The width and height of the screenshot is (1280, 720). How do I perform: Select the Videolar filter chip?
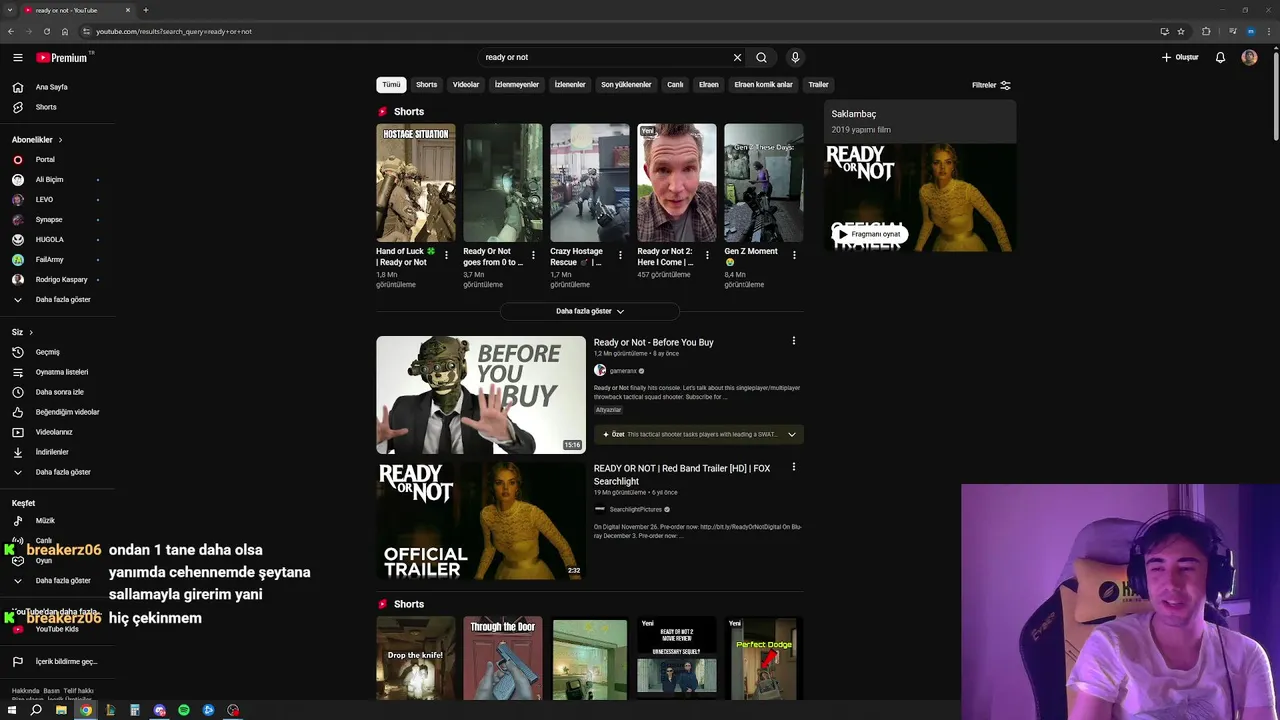(x=466, y=85)
